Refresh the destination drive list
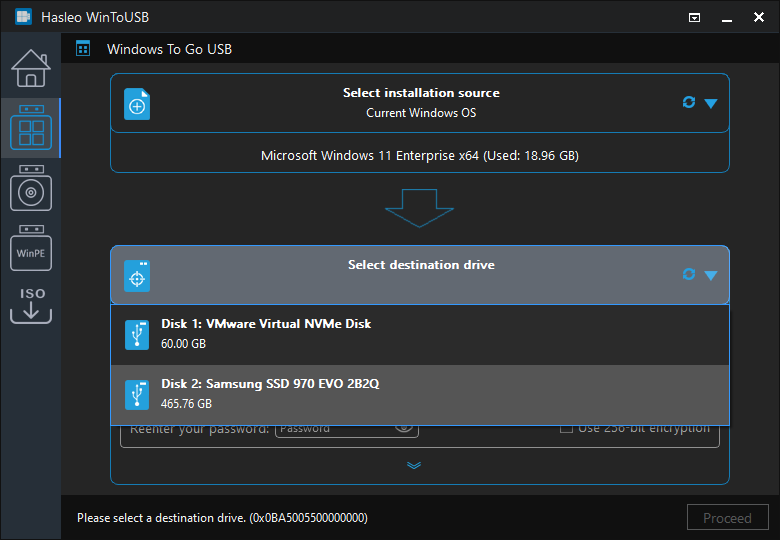The height and width of the screenshot is (540, 780). pos(689,274)
